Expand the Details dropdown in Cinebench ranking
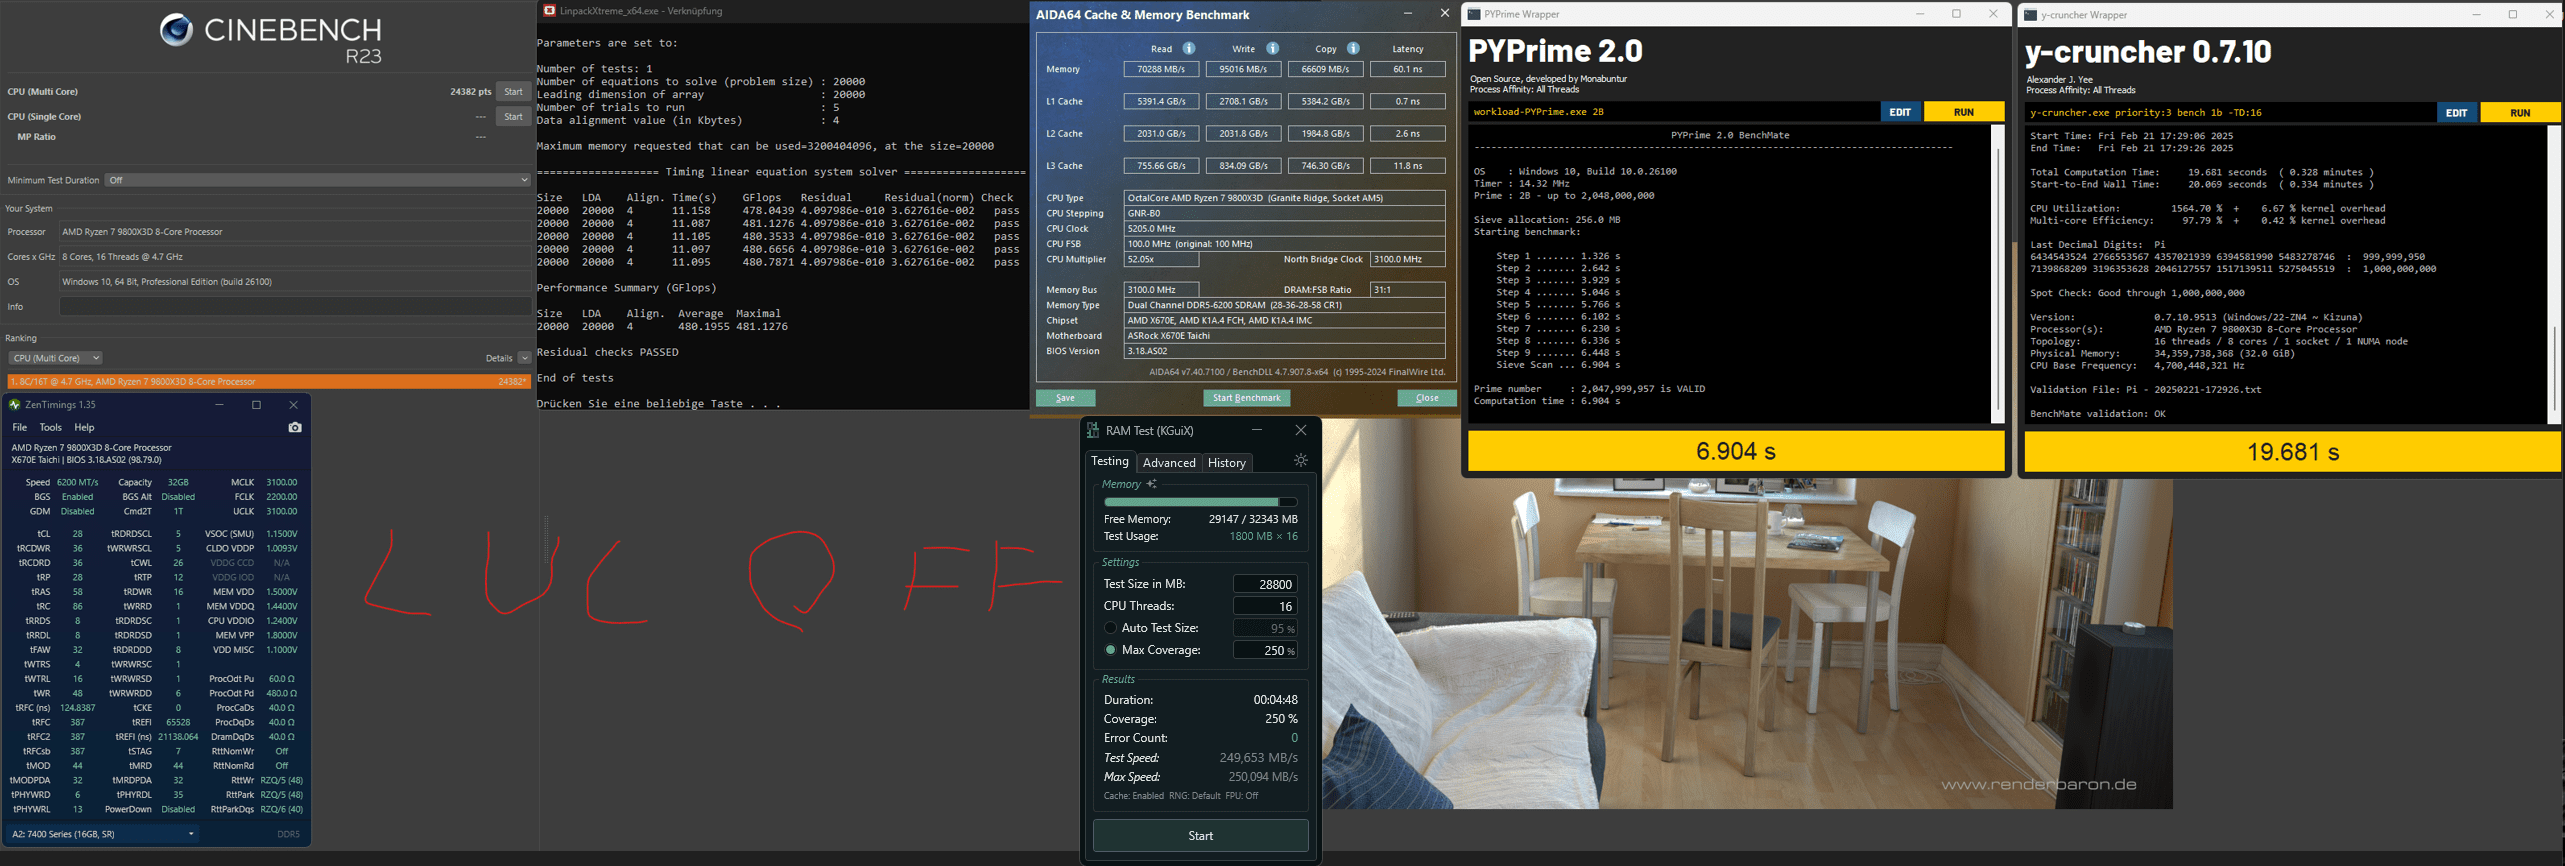The width and height of the screenshot is (2565, 866). (524, 358)
